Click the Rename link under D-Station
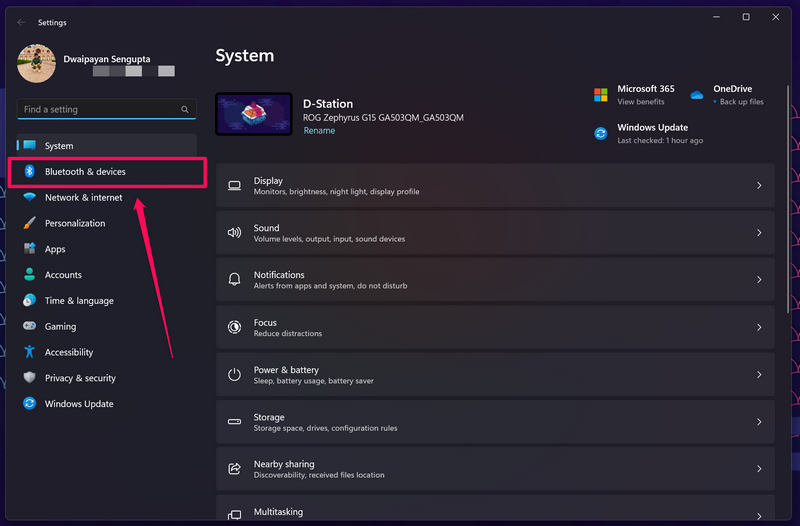The image size is (800, 526). 319,131
